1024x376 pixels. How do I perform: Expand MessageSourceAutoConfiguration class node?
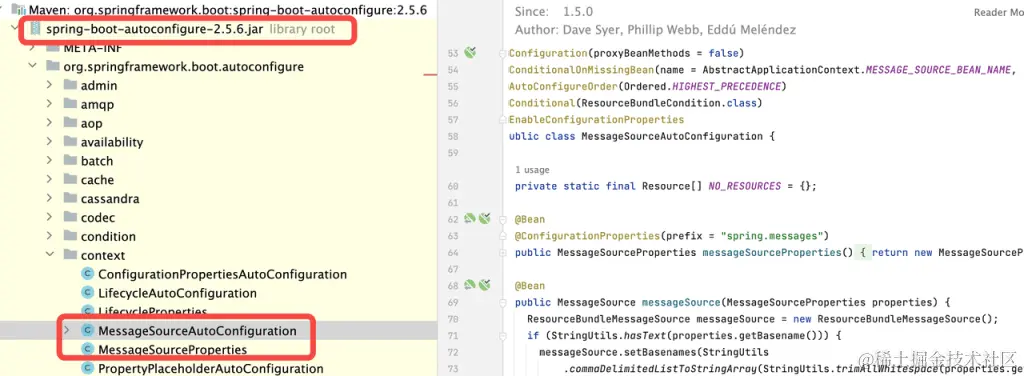pyautogui.click(x=67, y=331)
